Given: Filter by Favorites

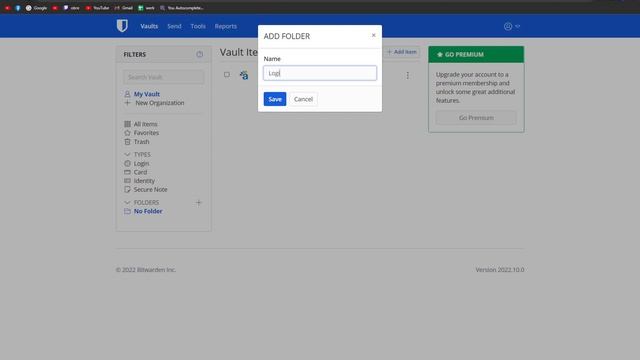Looking at the screenshot, I should tap(146, 133).
